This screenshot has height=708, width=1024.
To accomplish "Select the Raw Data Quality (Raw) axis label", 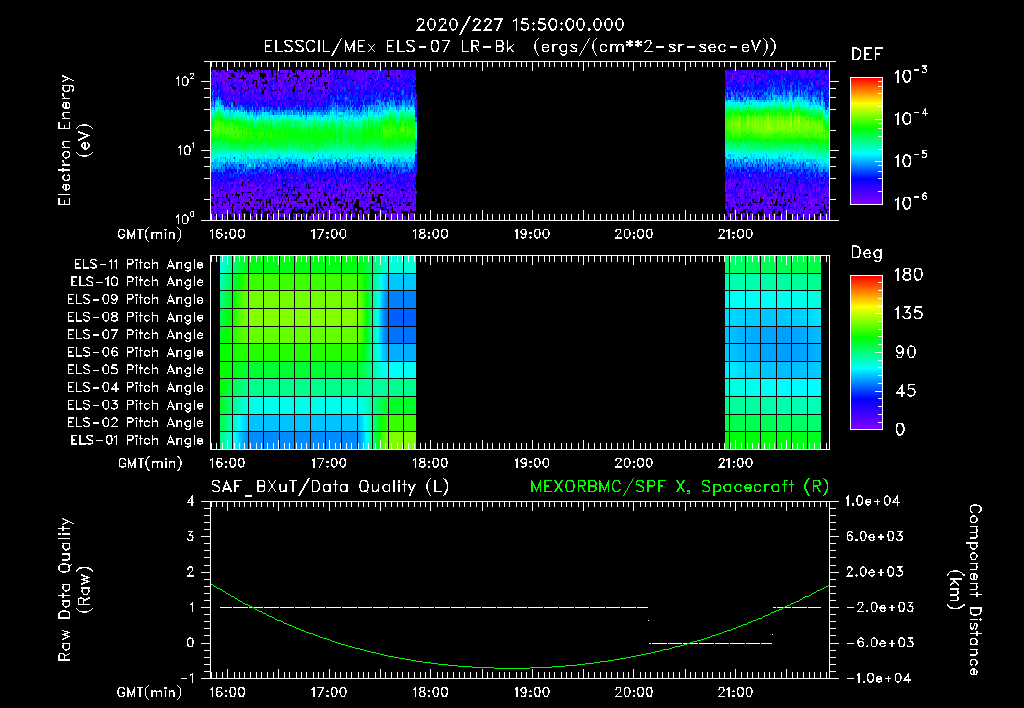I will point(74,590).
